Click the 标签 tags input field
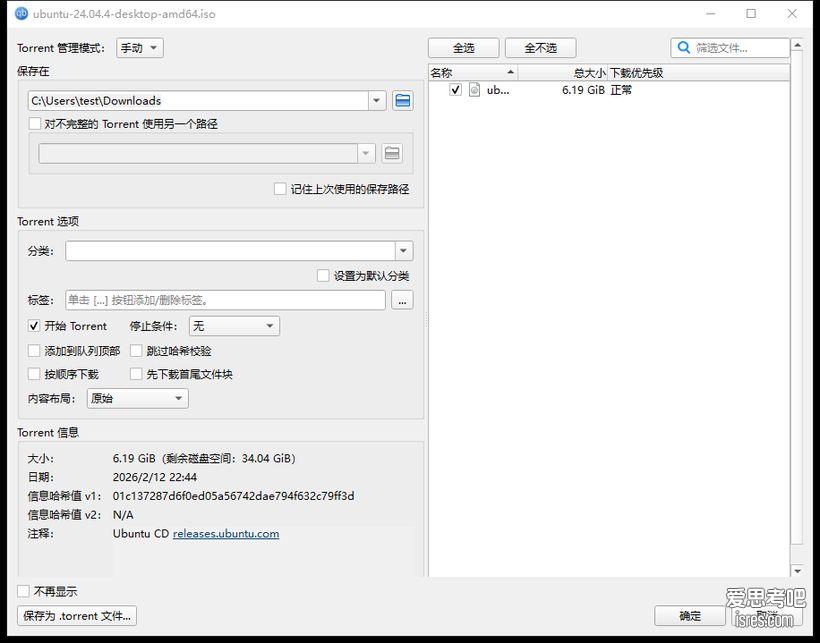Image resolution: width=820 pixels, height=643 pixels. [225, 300]
